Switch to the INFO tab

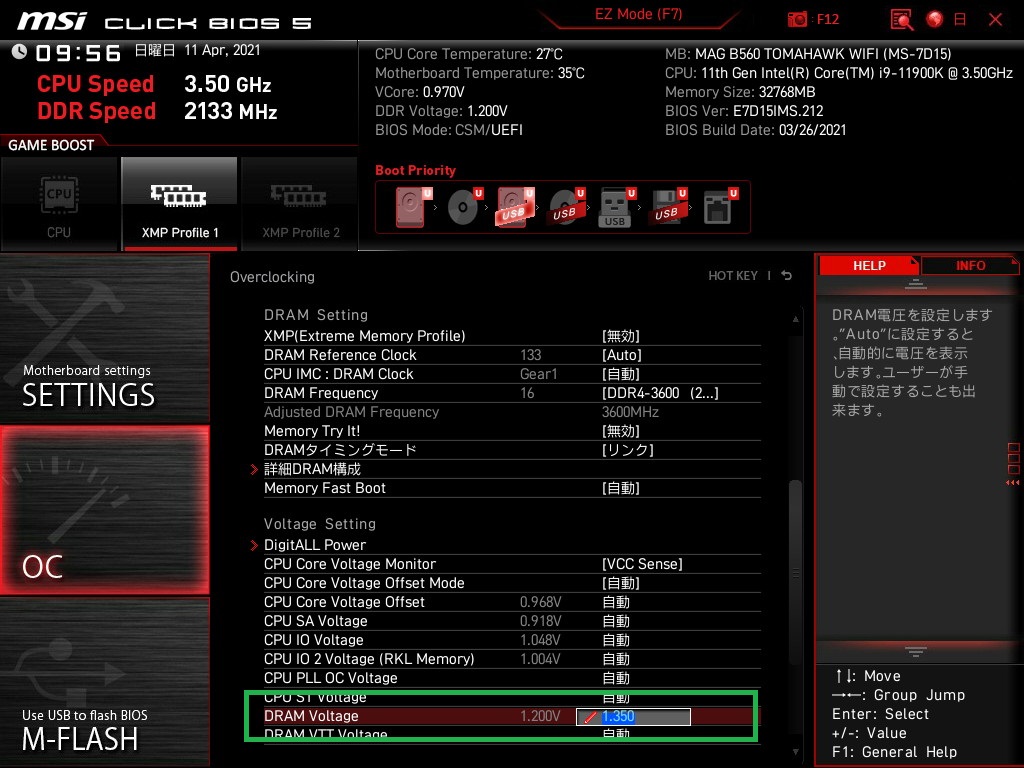970,266
